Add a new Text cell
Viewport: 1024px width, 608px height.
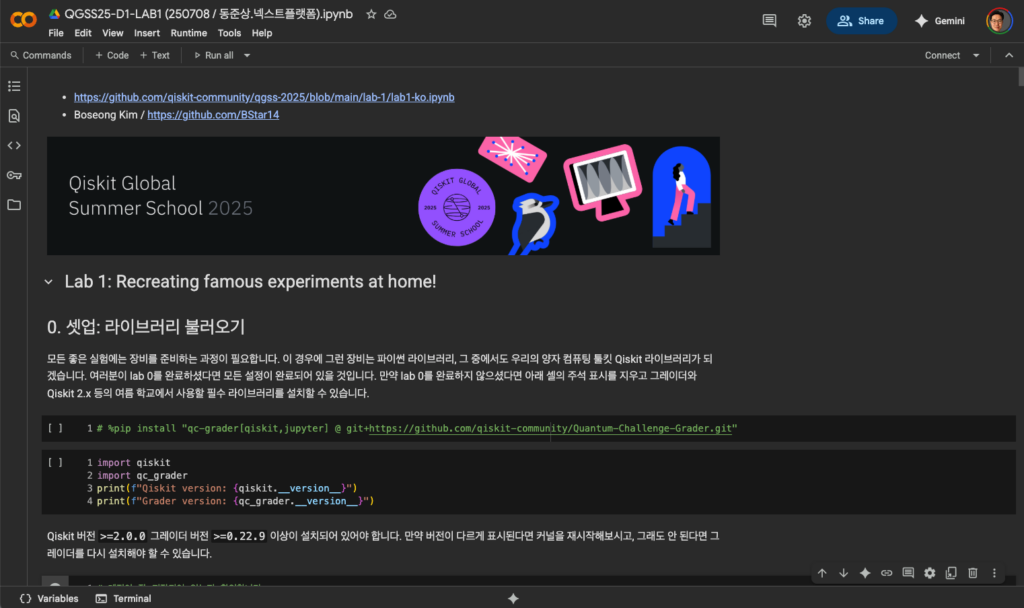coord(155,56)
